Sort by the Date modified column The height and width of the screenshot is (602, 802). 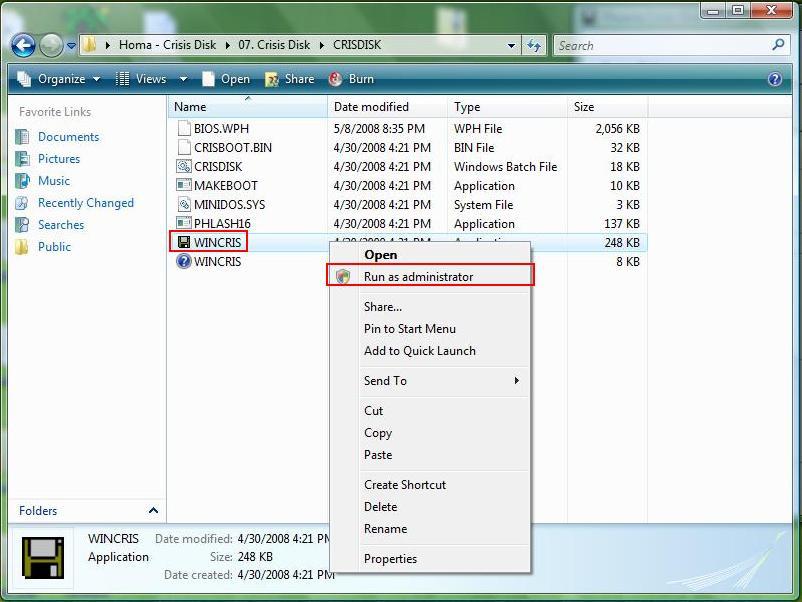coord(387,106)
